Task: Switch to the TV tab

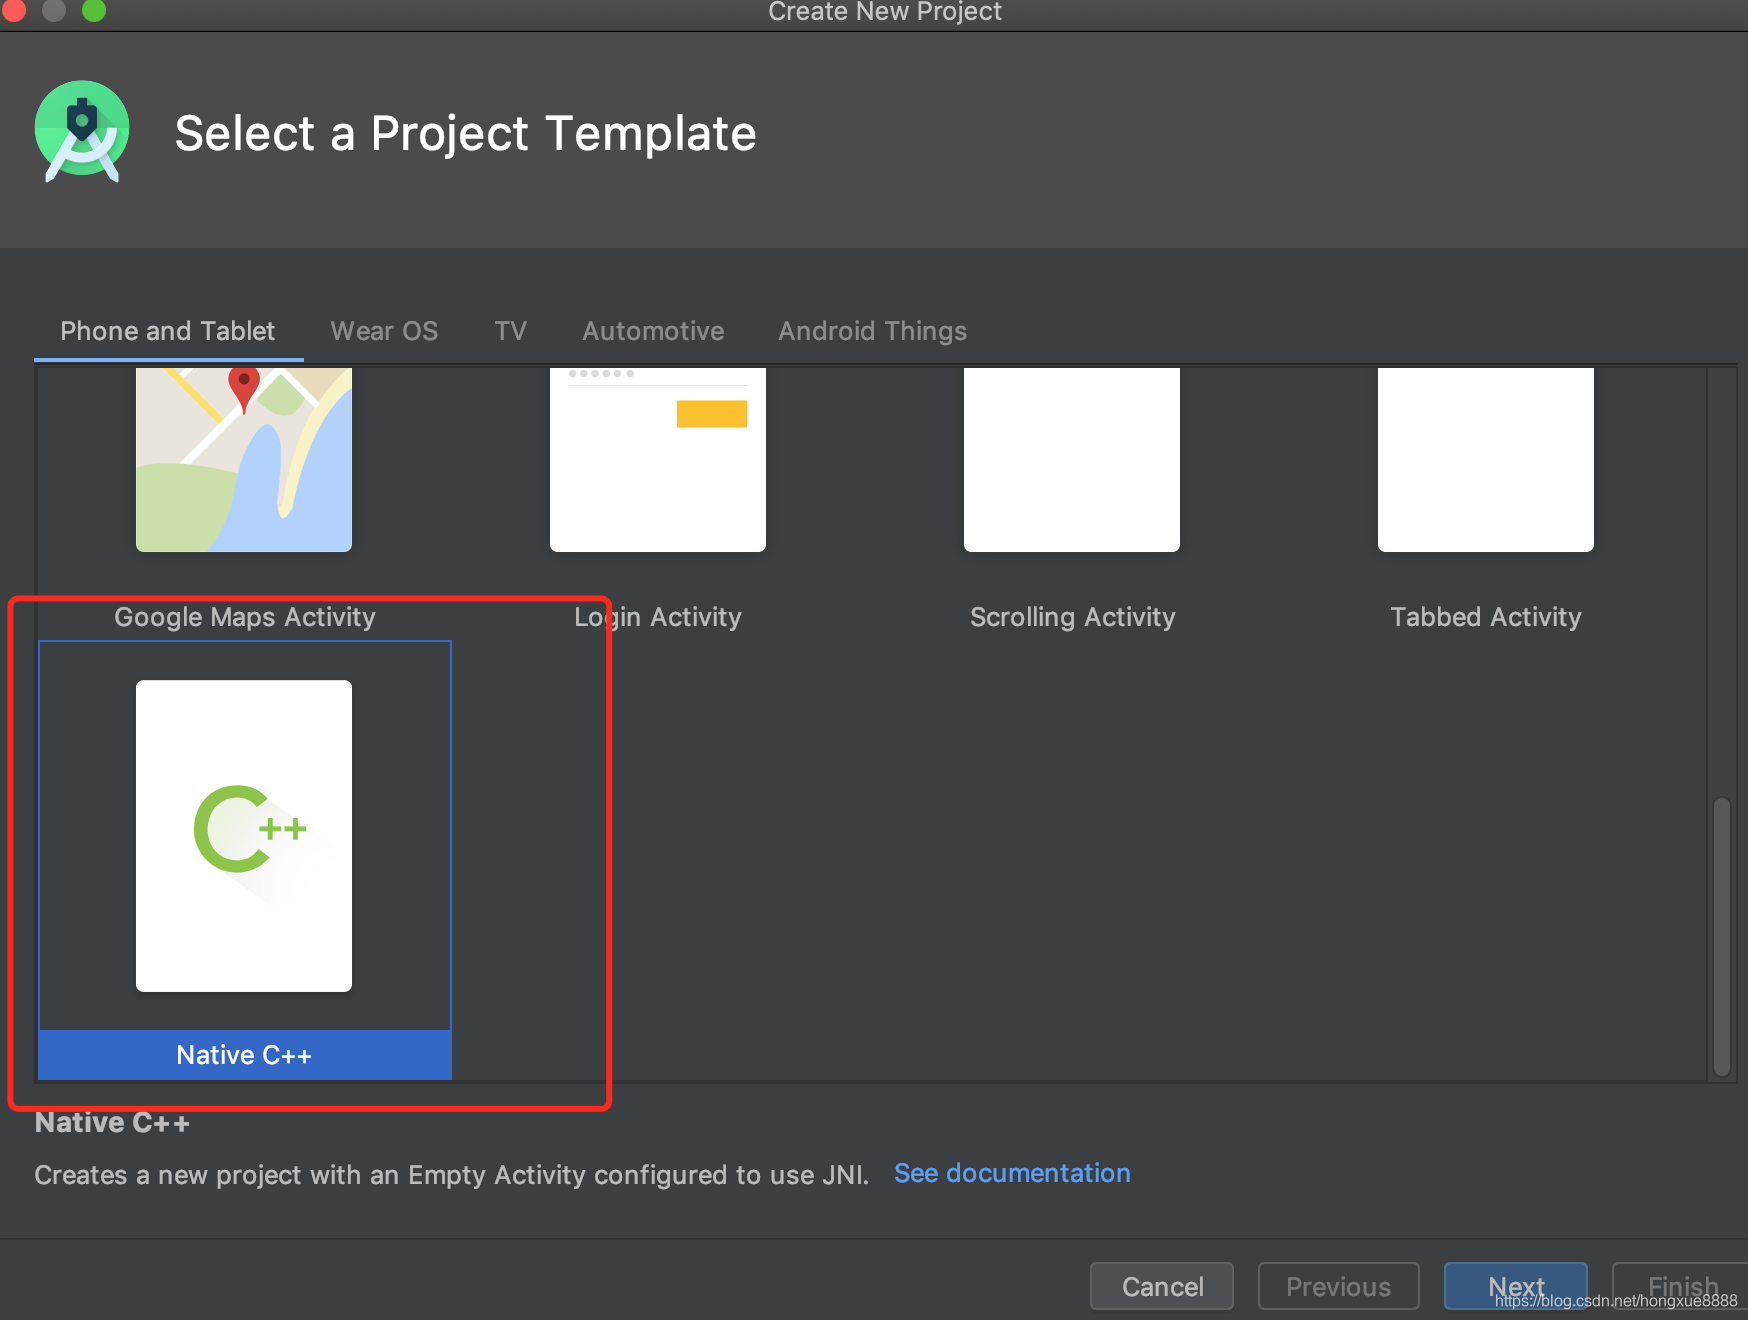Action: (510, 331)
